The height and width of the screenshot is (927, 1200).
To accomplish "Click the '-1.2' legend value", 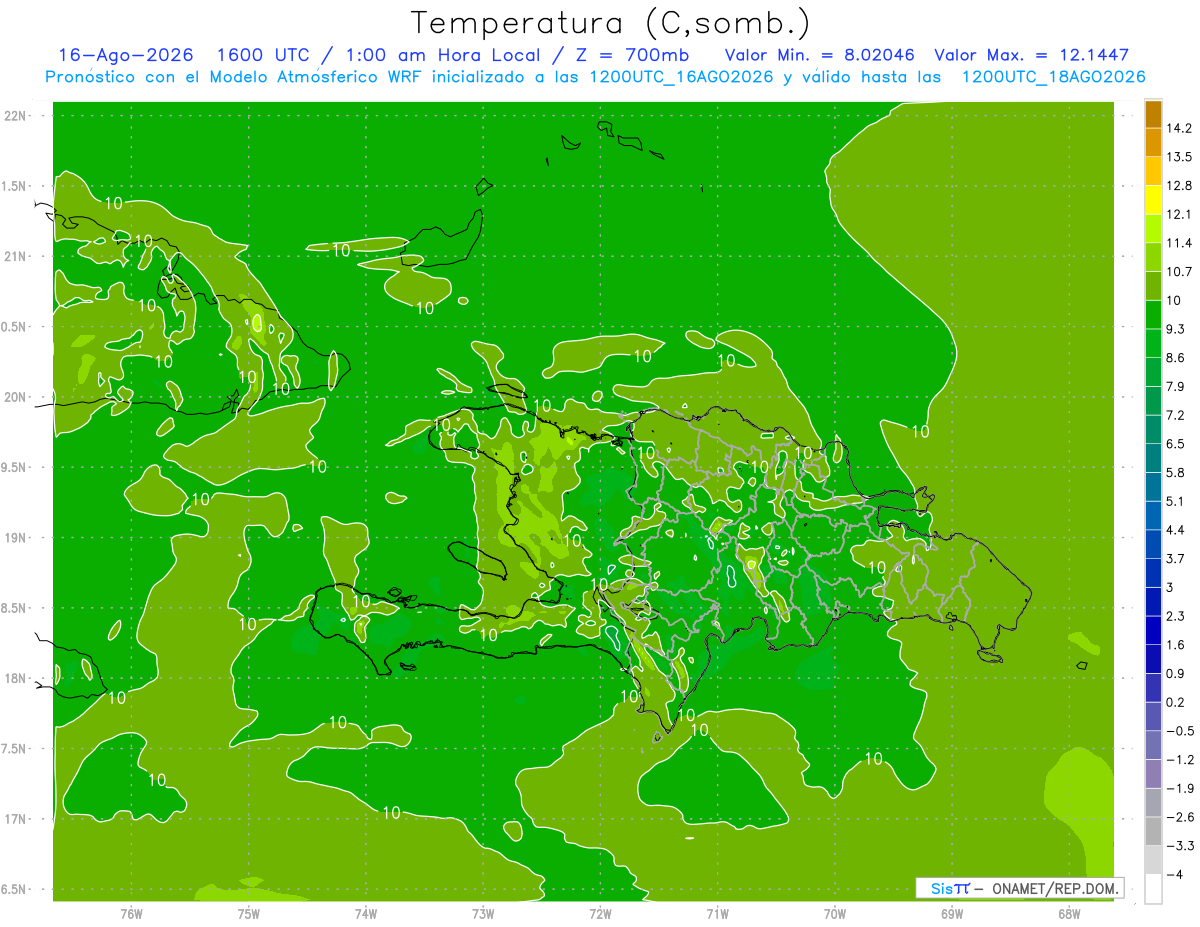I will [1180, 760].
